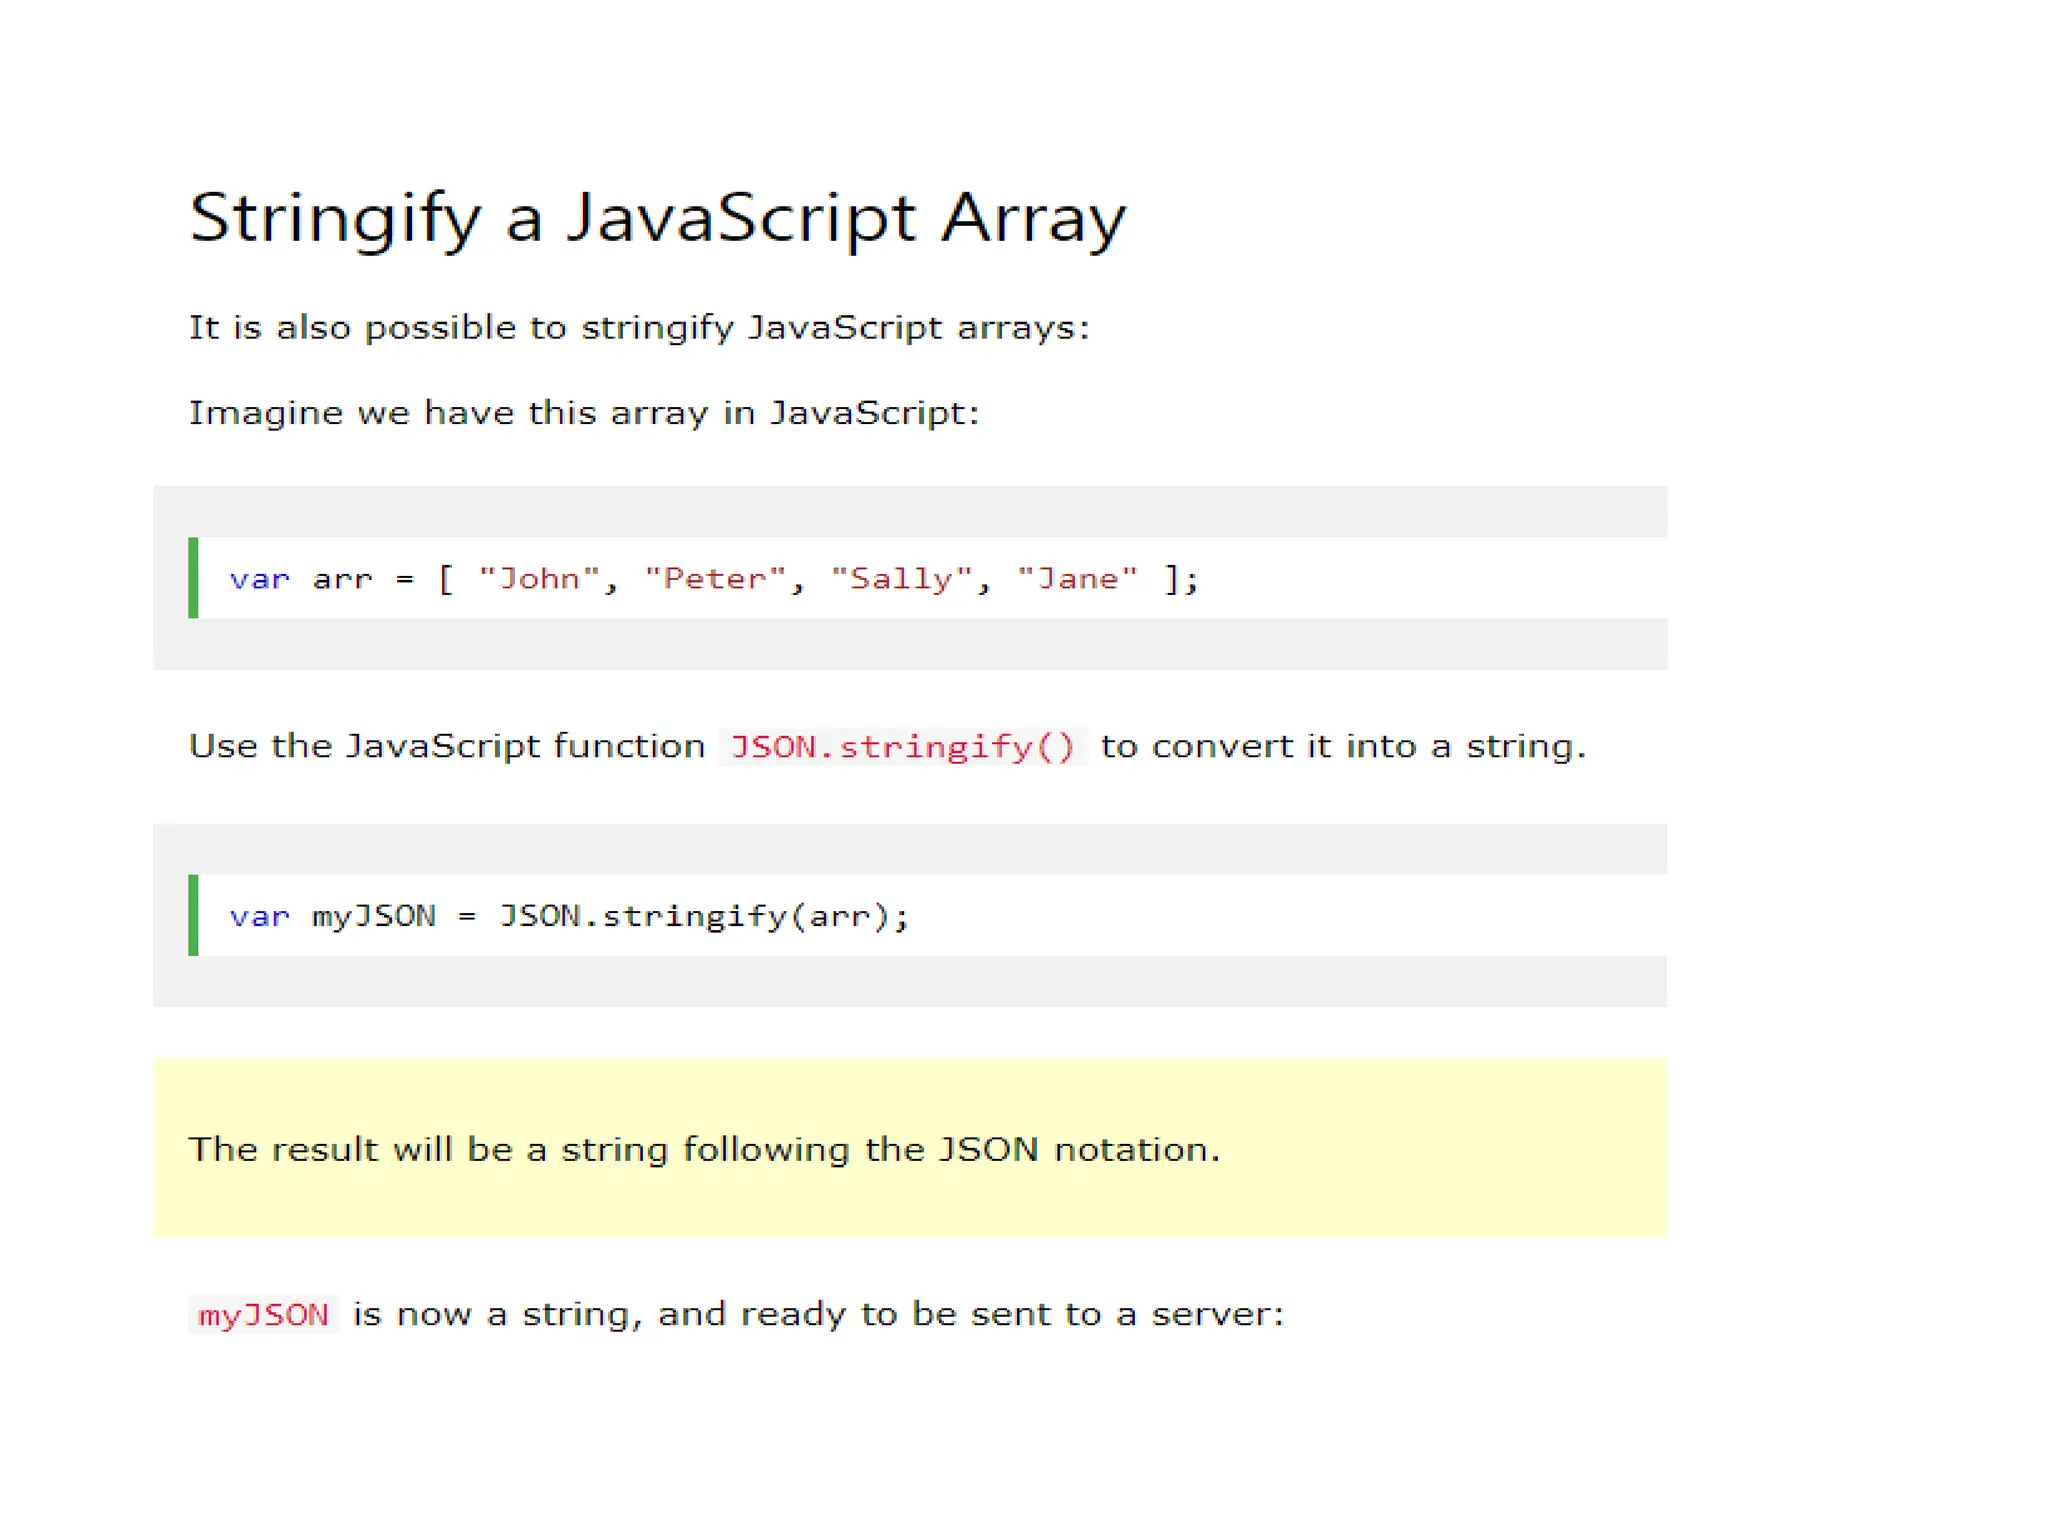The width and height of the screenshot is (2048, 1536).
Task: Click 'JSON.stringify(arr);' in second code block
Action: 704,916
